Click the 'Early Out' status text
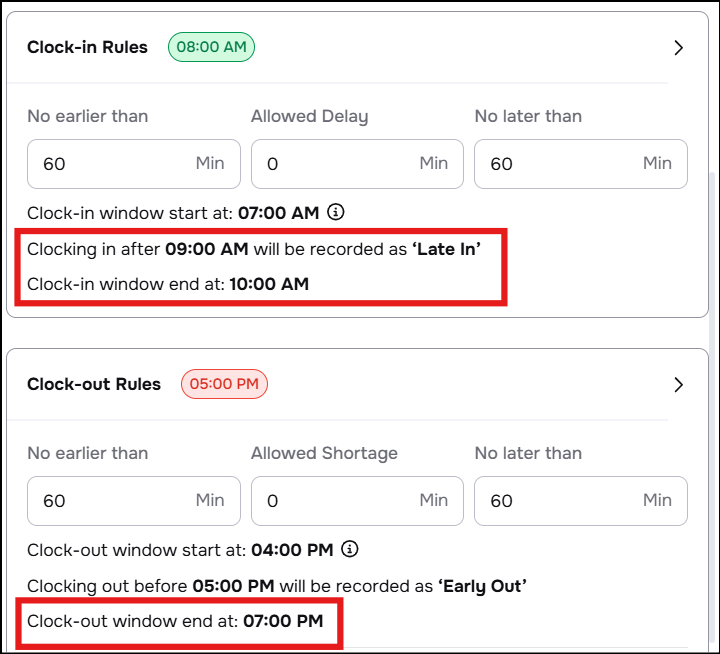This screenshot has width=720, height=654. coord(482,585)
